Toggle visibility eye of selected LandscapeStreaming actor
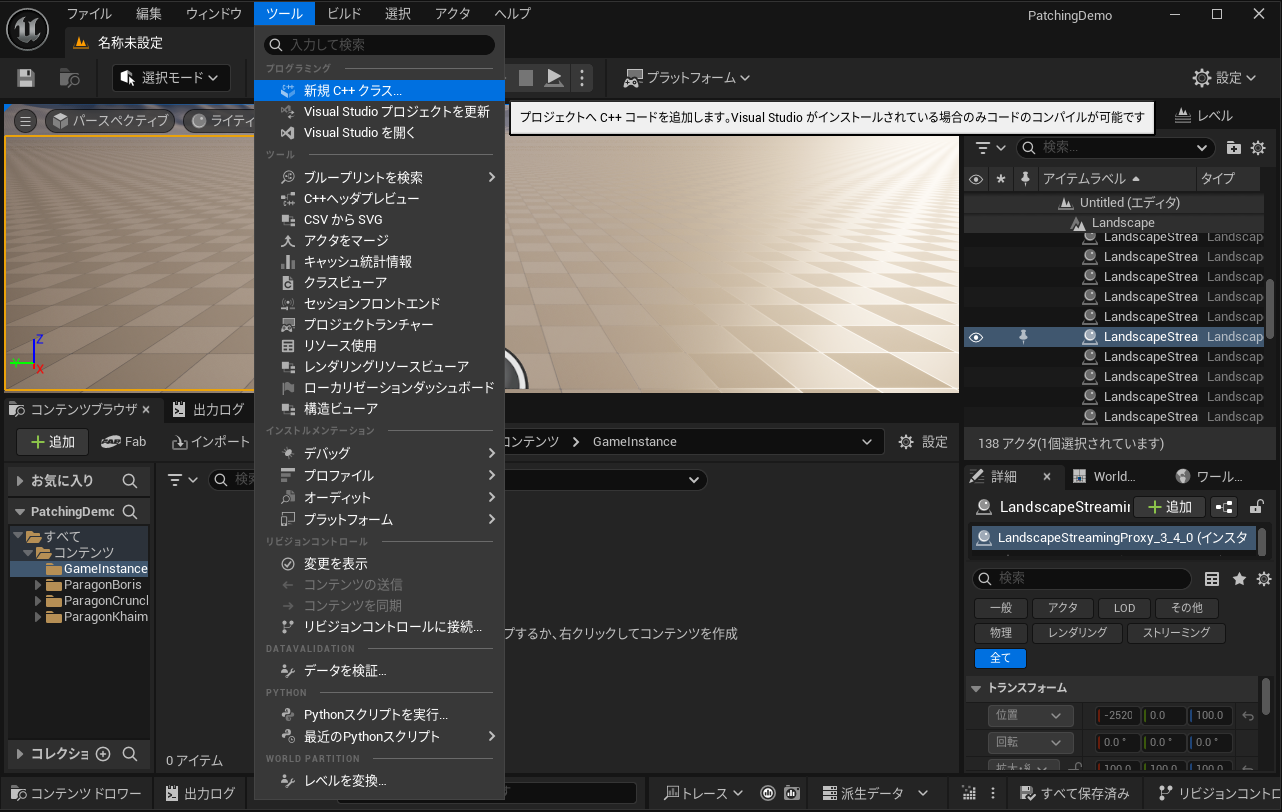Viewport: 1282px width, 812px height. tap(976, 337)
